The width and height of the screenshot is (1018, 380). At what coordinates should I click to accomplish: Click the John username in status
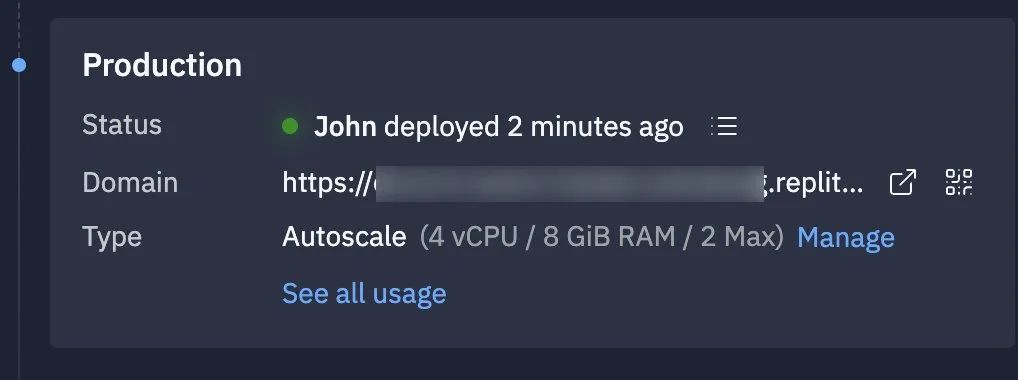pos(345,127)
